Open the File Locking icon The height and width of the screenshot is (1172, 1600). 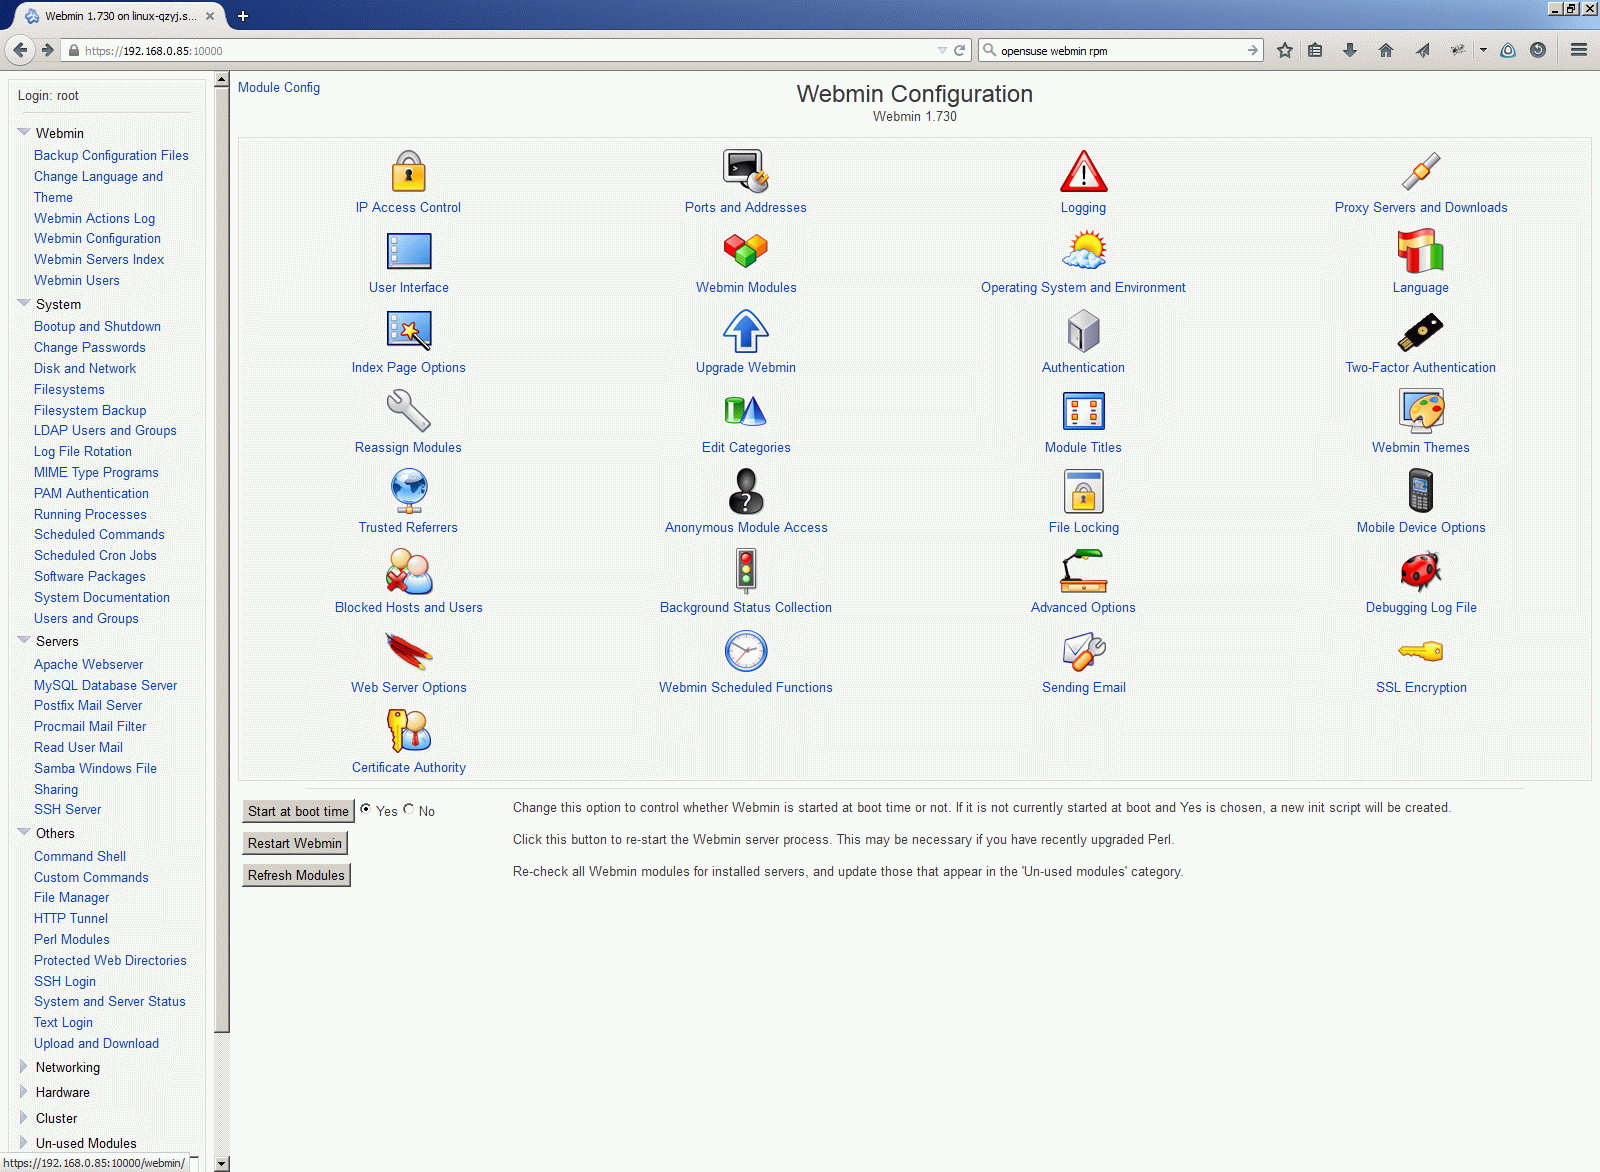(1083, 491)
